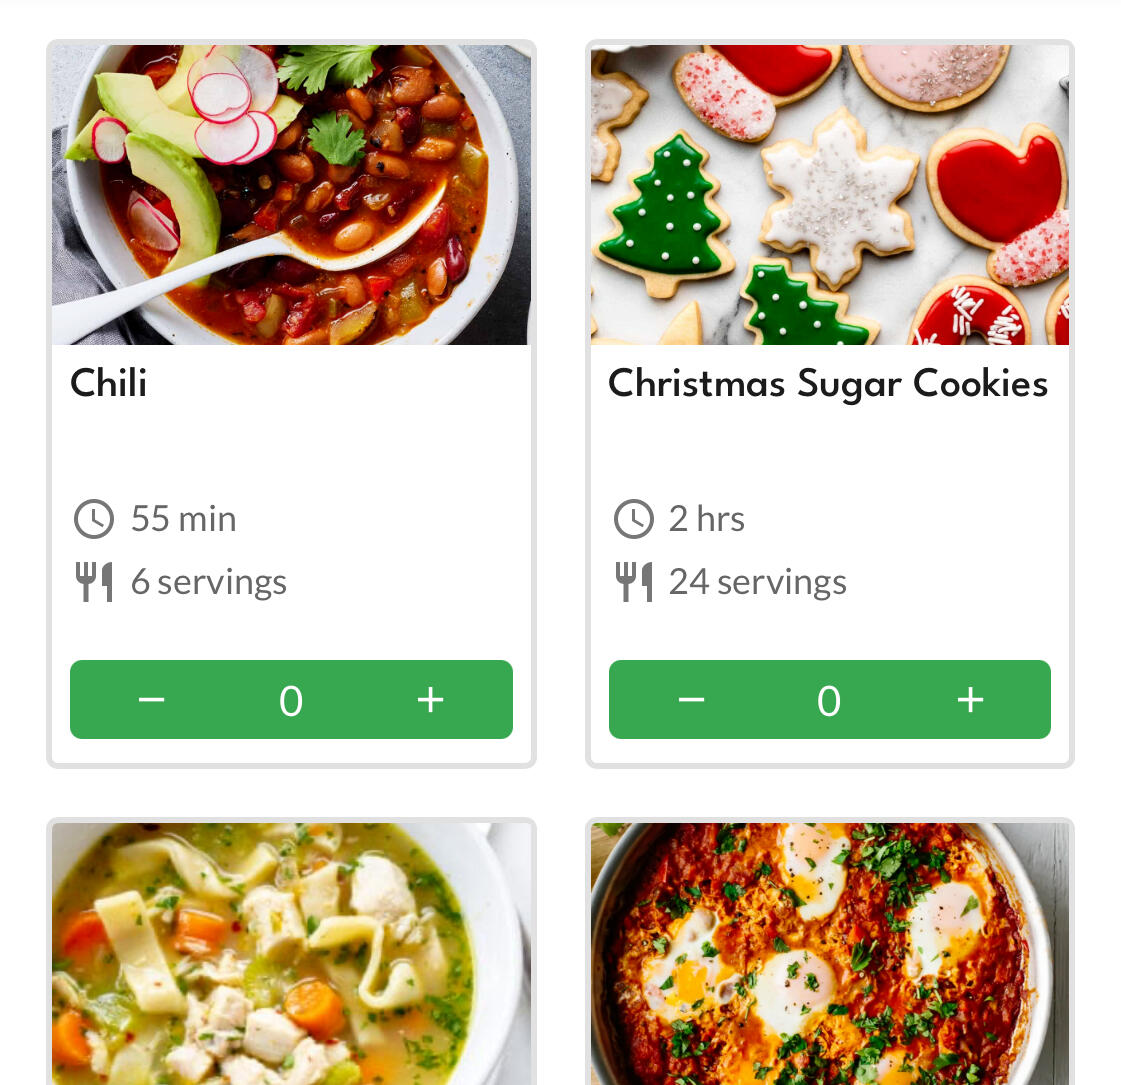The image size is (1121, 1085).
Task: Open the Chili recipe title
Action: (x=109, y=384)
